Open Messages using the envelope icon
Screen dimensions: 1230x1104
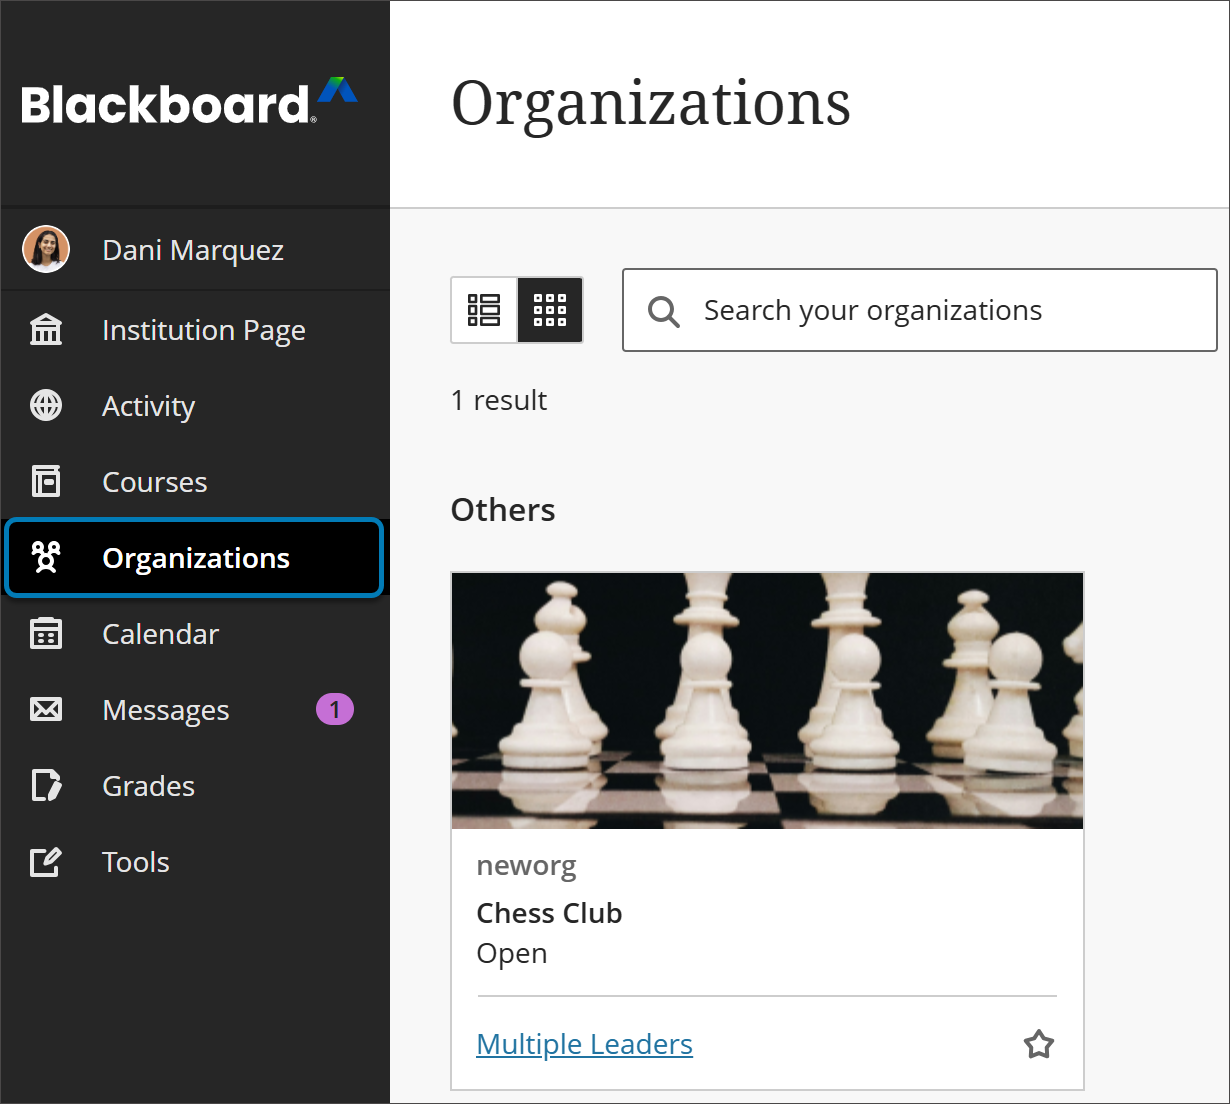46,709
